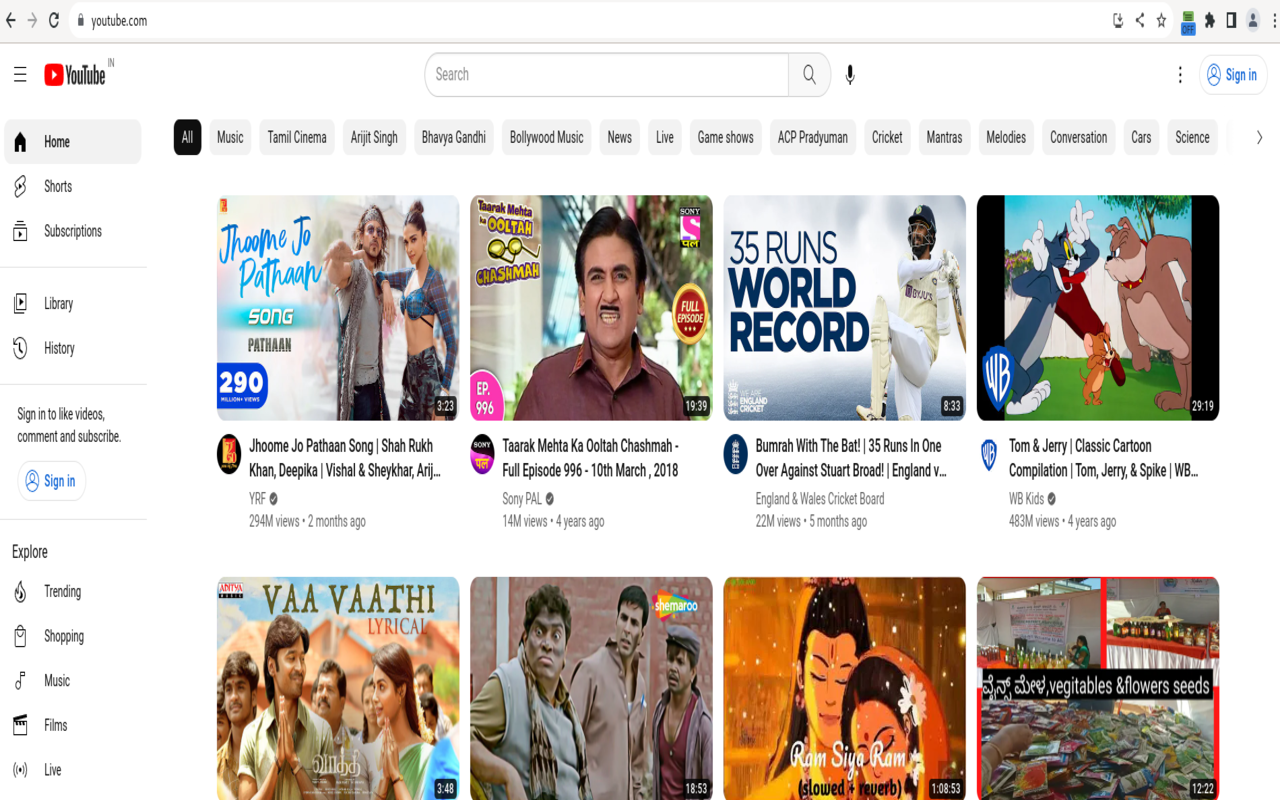This screenshot has height=800, width=1280.
Task: Select the Conversation chip
Action: coord(1079,138)
